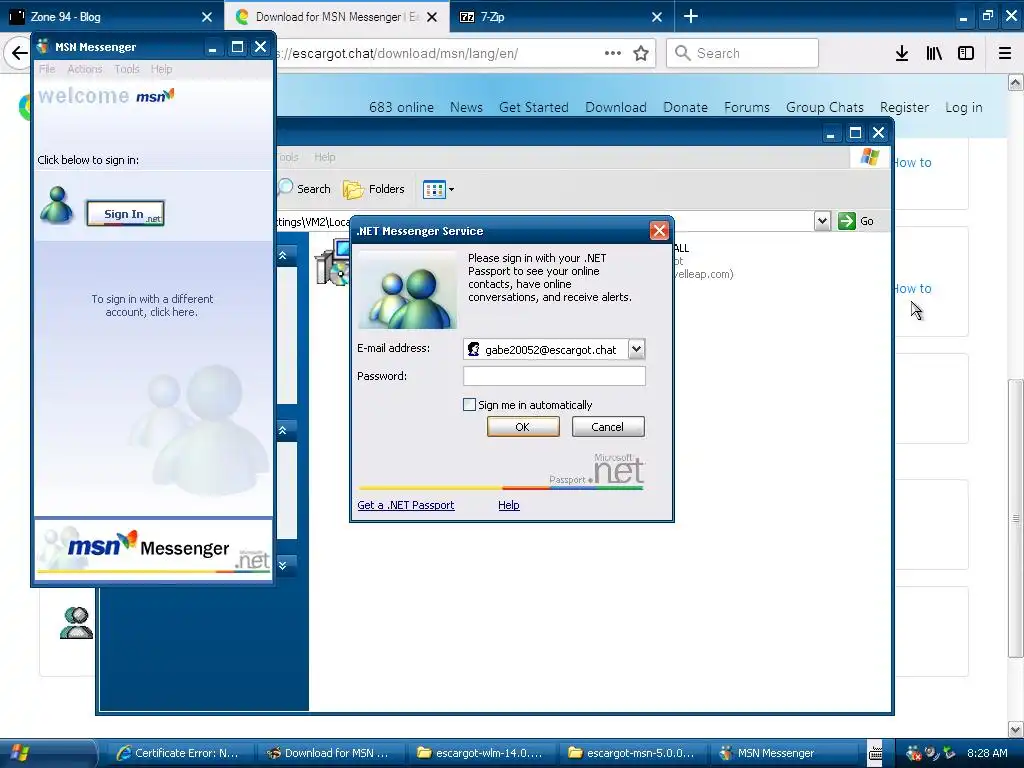Open the Download site link

pyautogui.click(x=616, y=107)
